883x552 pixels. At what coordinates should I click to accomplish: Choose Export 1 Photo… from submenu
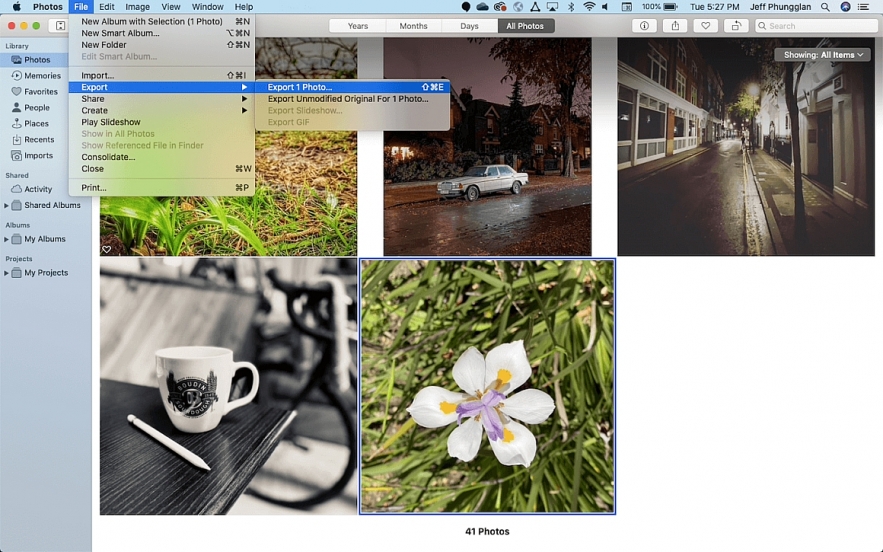pos(300,87)
